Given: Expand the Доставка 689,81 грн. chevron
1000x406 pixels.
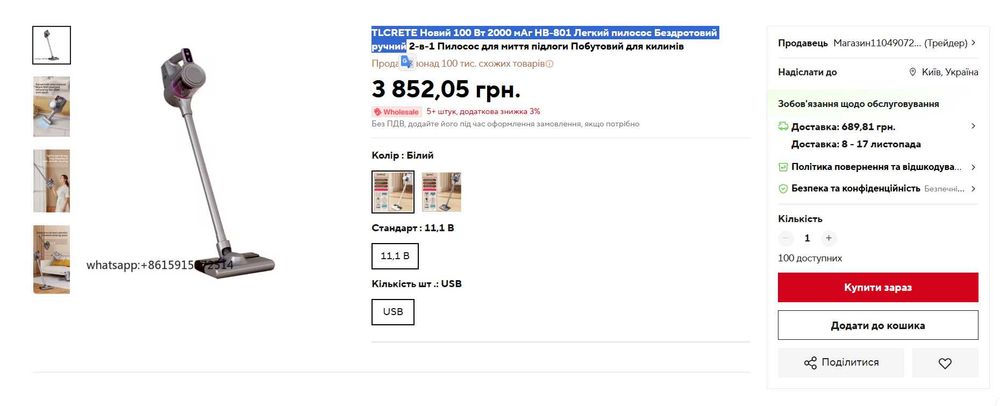Looking at the screenshot, I should (x=973, y=126).
